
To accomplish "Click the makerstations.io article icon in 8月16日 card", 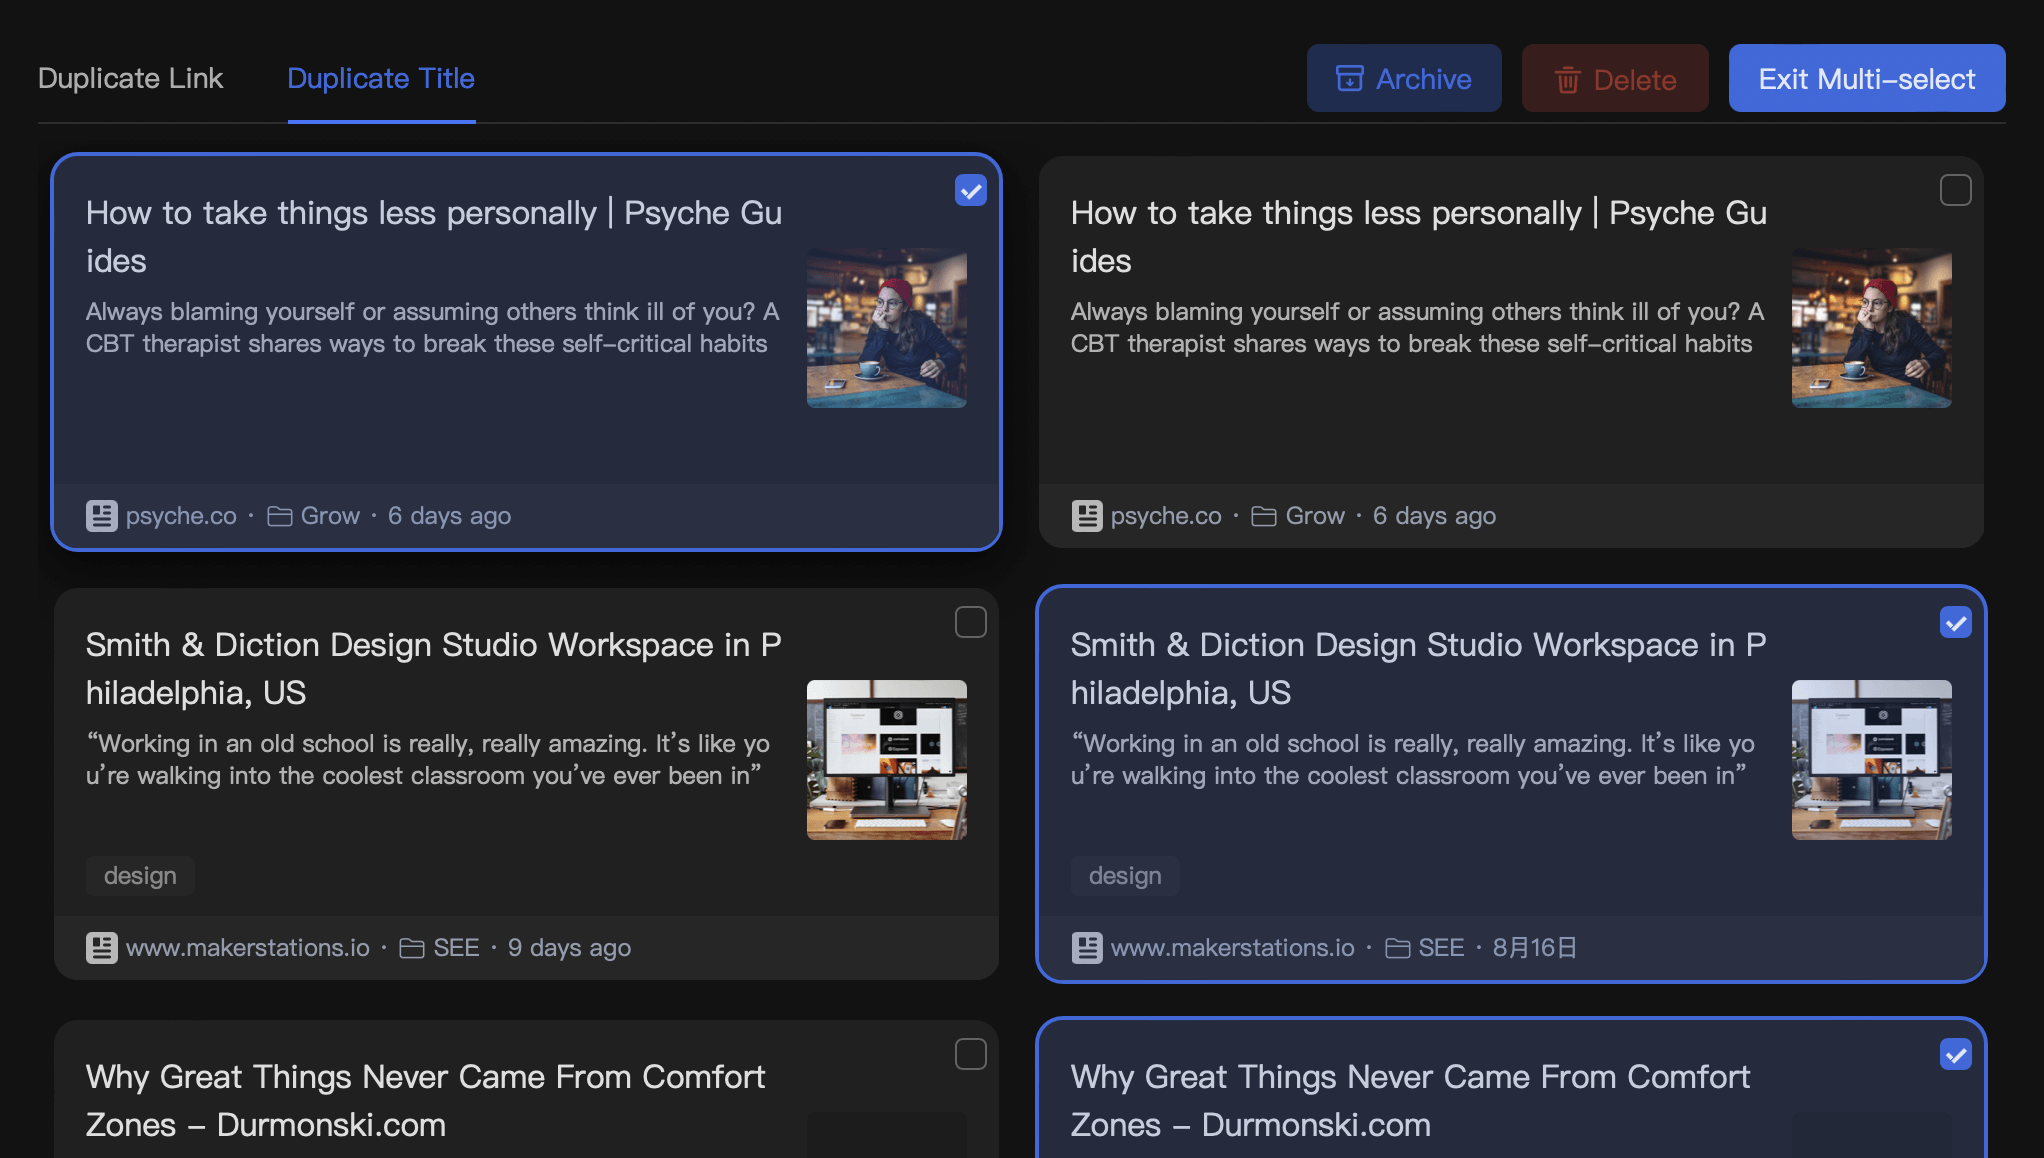I will pos(1086,948).
